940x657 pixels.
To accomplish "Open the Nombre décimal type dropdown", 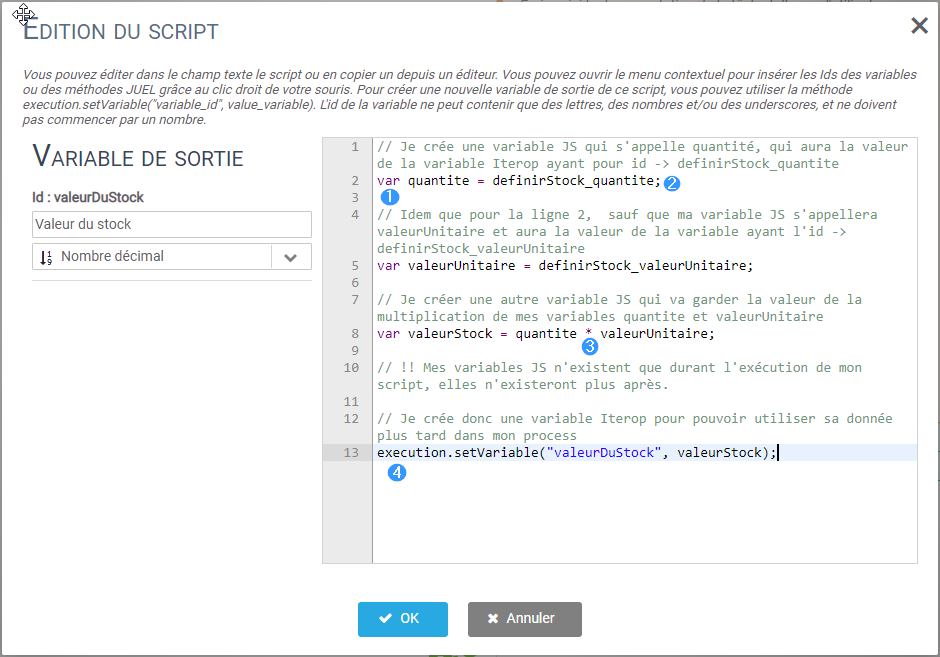I will tap(152, 257).
